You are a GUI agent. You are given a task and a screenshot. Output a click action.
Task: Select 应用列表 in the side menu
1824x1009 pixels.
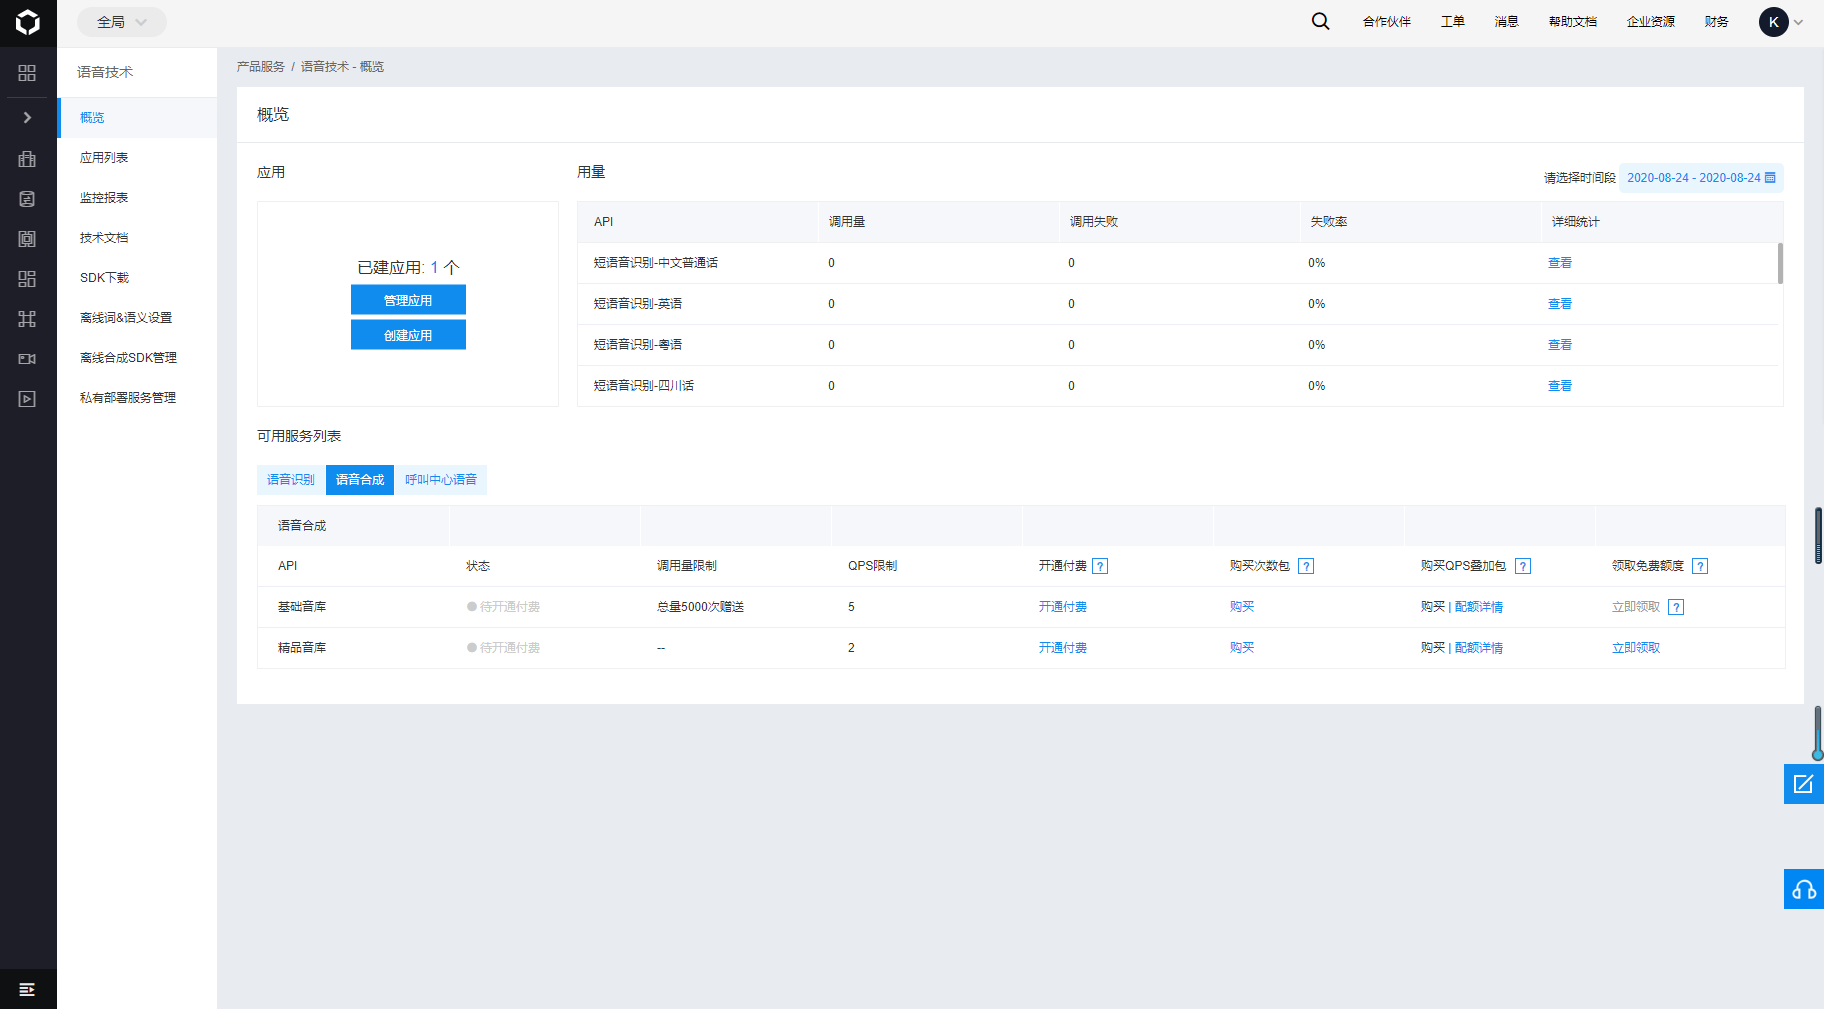point(138,158)
